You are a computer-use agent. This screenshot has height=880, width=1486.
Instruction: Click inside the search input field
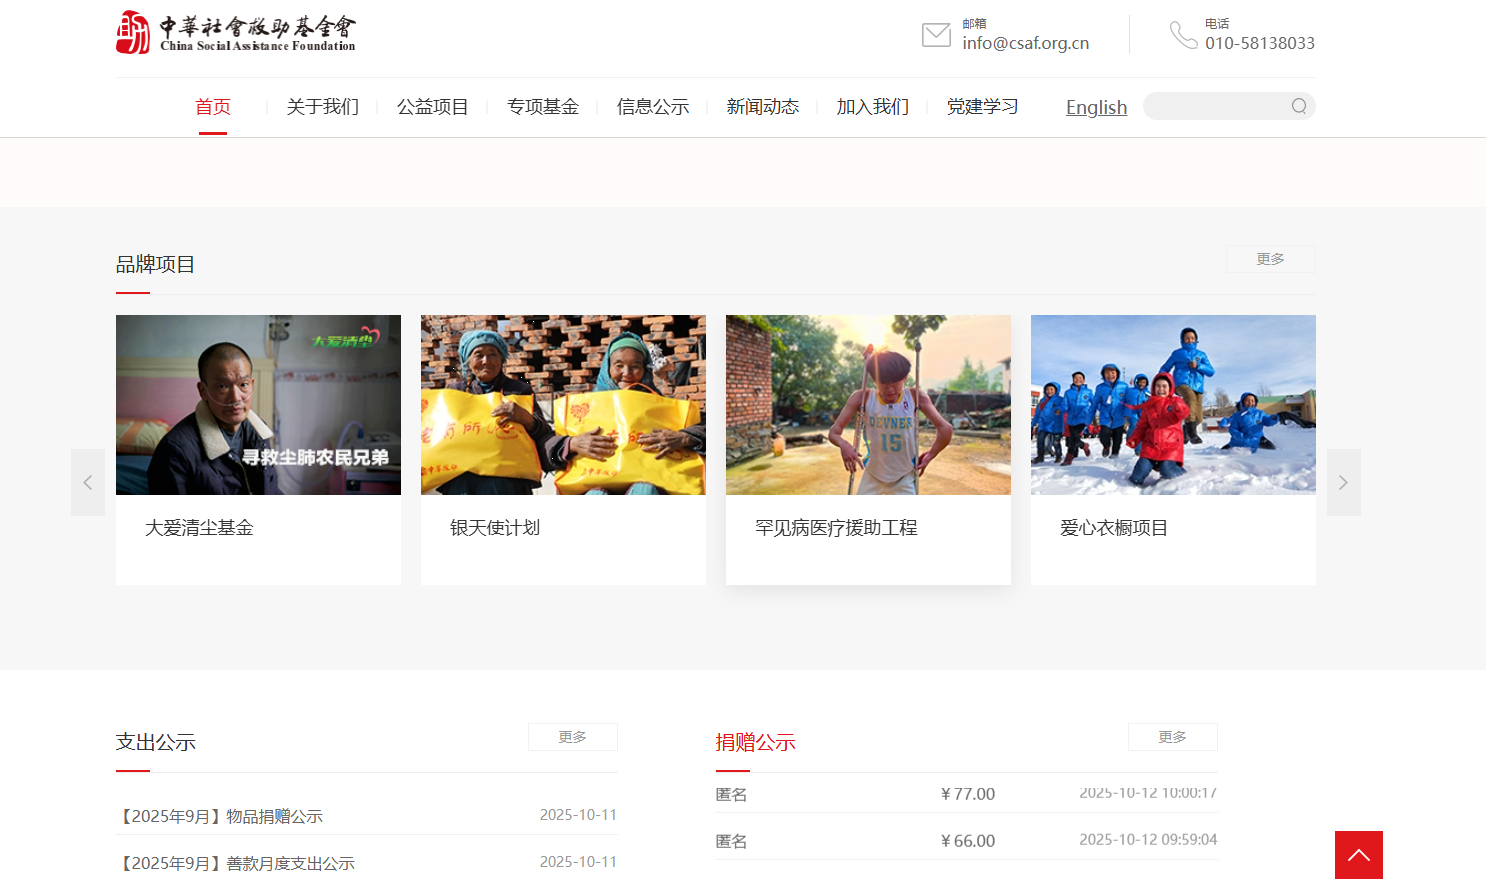pos(1215,106)
